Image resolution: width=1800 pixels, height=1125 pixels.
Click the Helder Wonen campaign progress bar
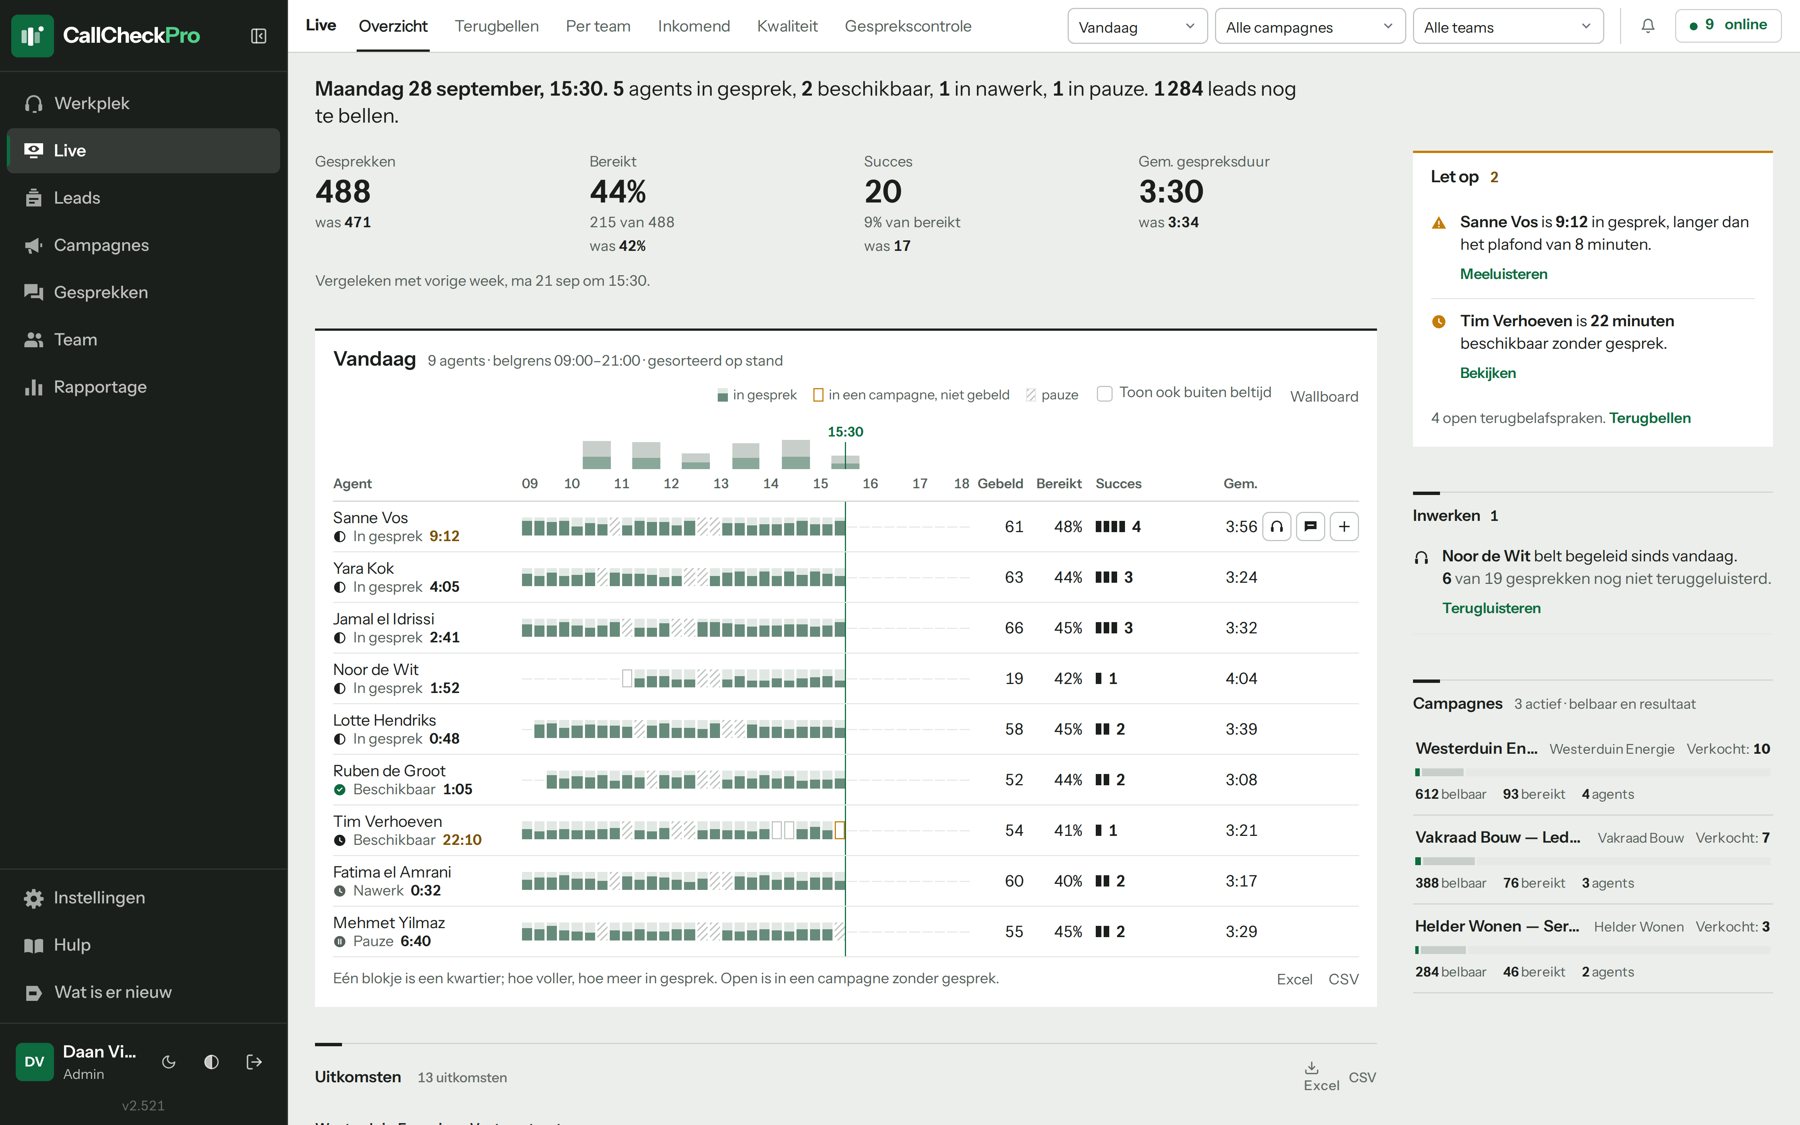(x=1592, y=950)
